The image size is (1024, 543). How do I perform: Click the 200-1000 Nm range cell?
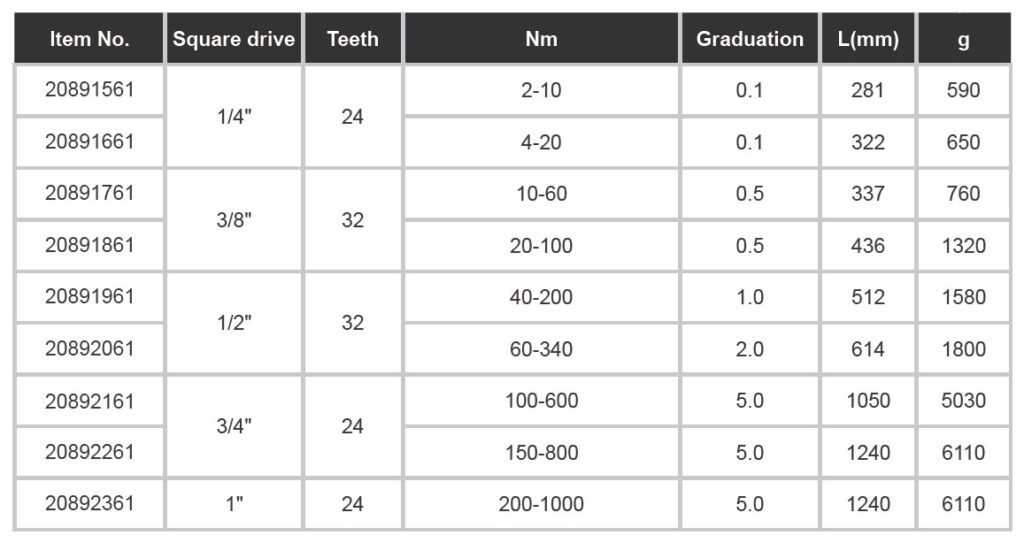click(x=541, y=503)
